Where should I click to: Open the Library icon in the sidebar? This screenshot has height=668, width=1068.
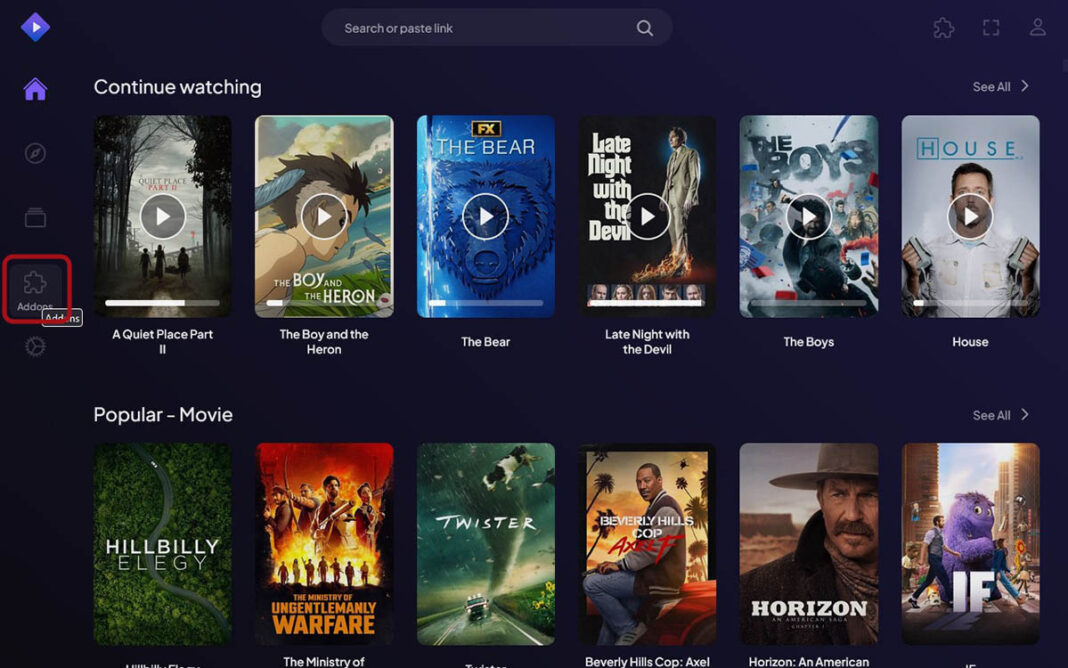tap(35, 217)
